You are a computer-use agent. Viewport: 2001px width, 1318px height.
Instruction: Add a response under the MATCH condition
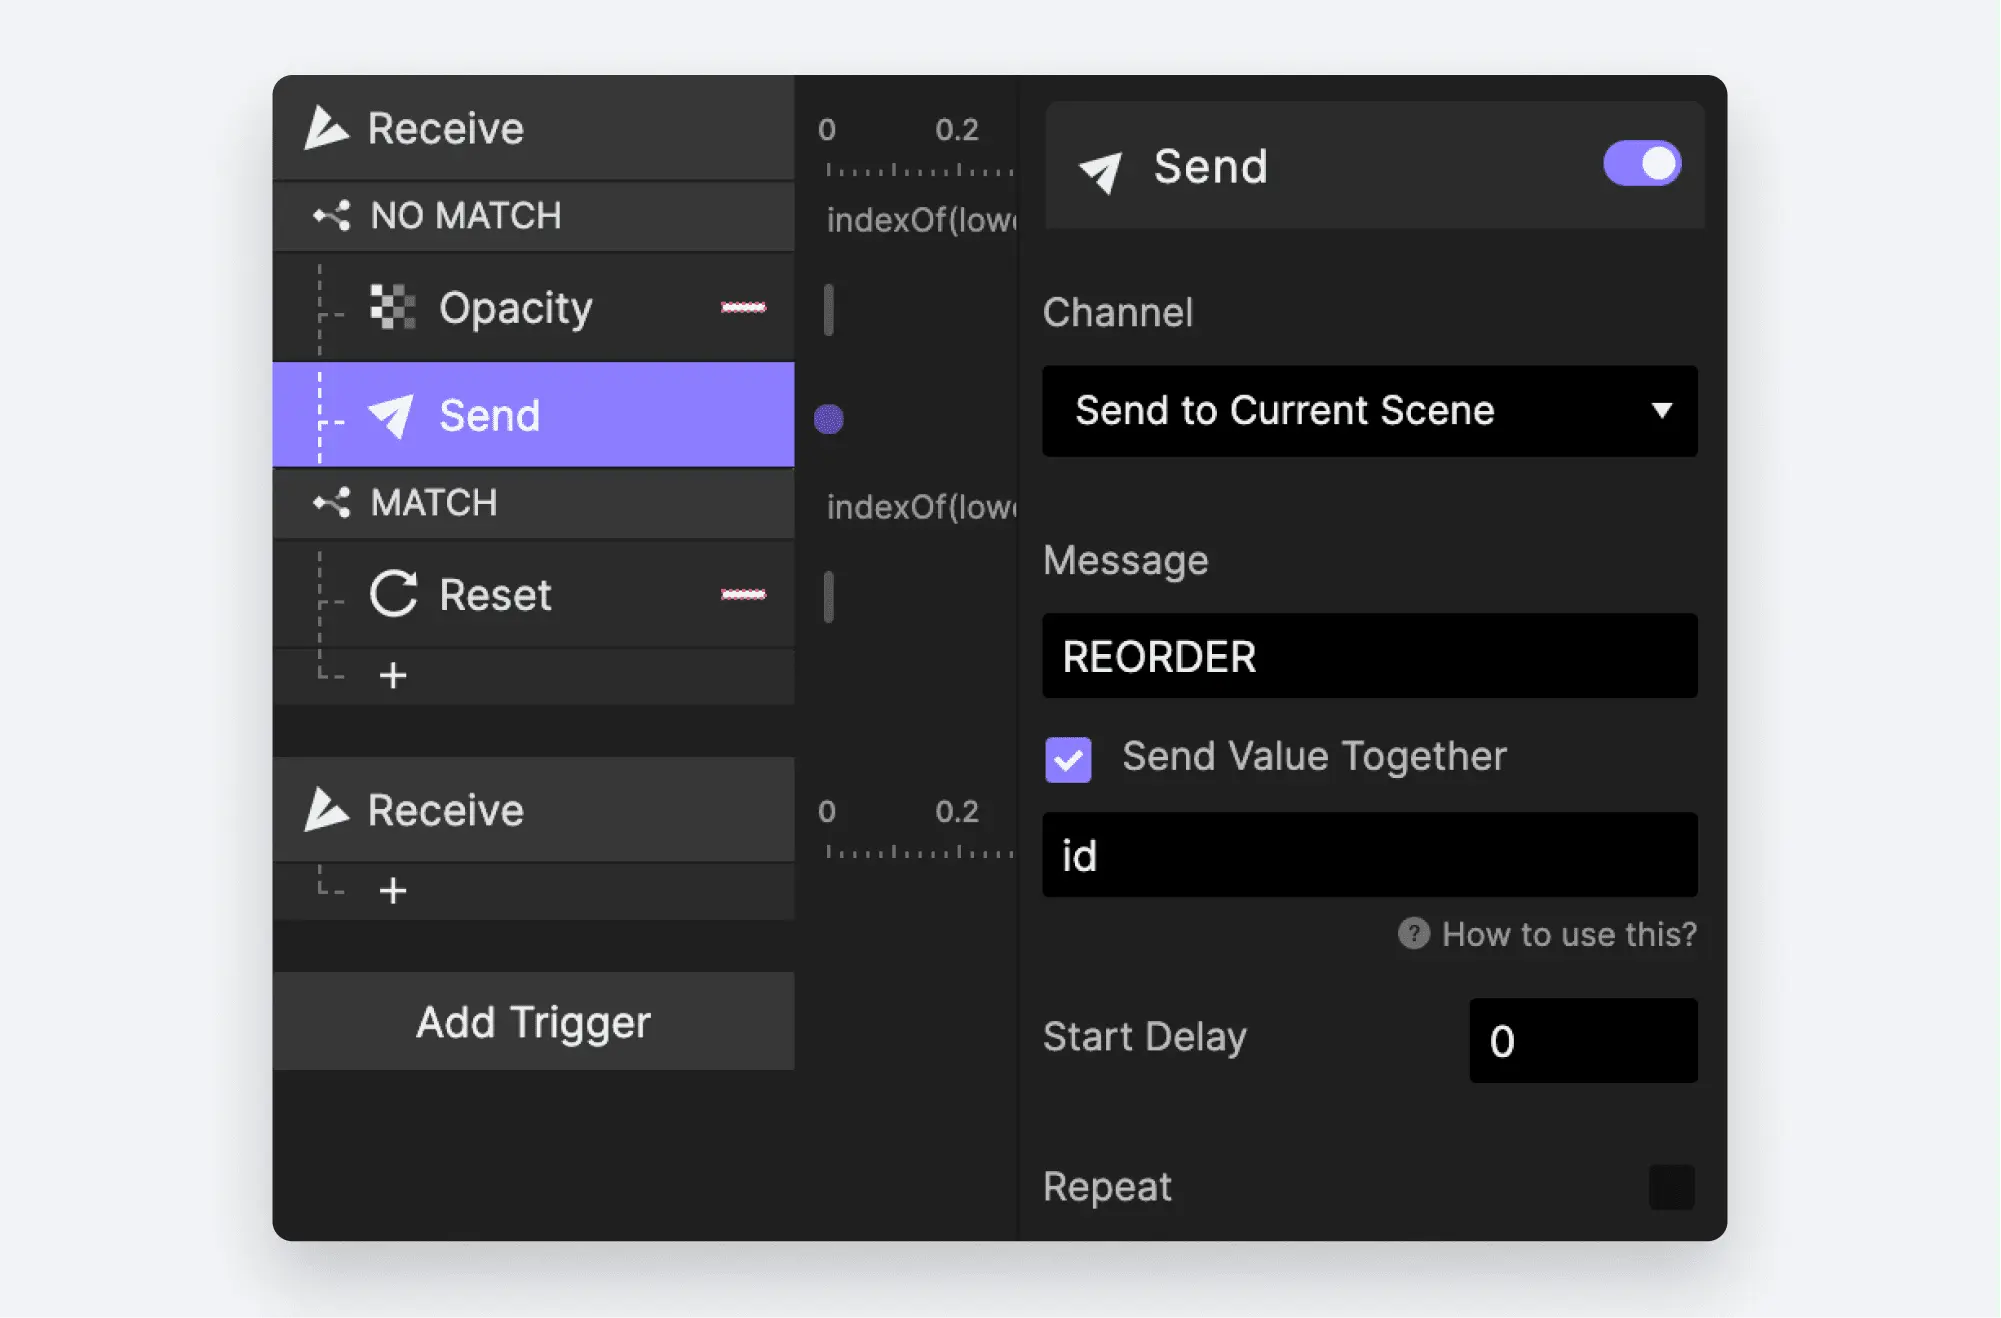pos(393,675)
